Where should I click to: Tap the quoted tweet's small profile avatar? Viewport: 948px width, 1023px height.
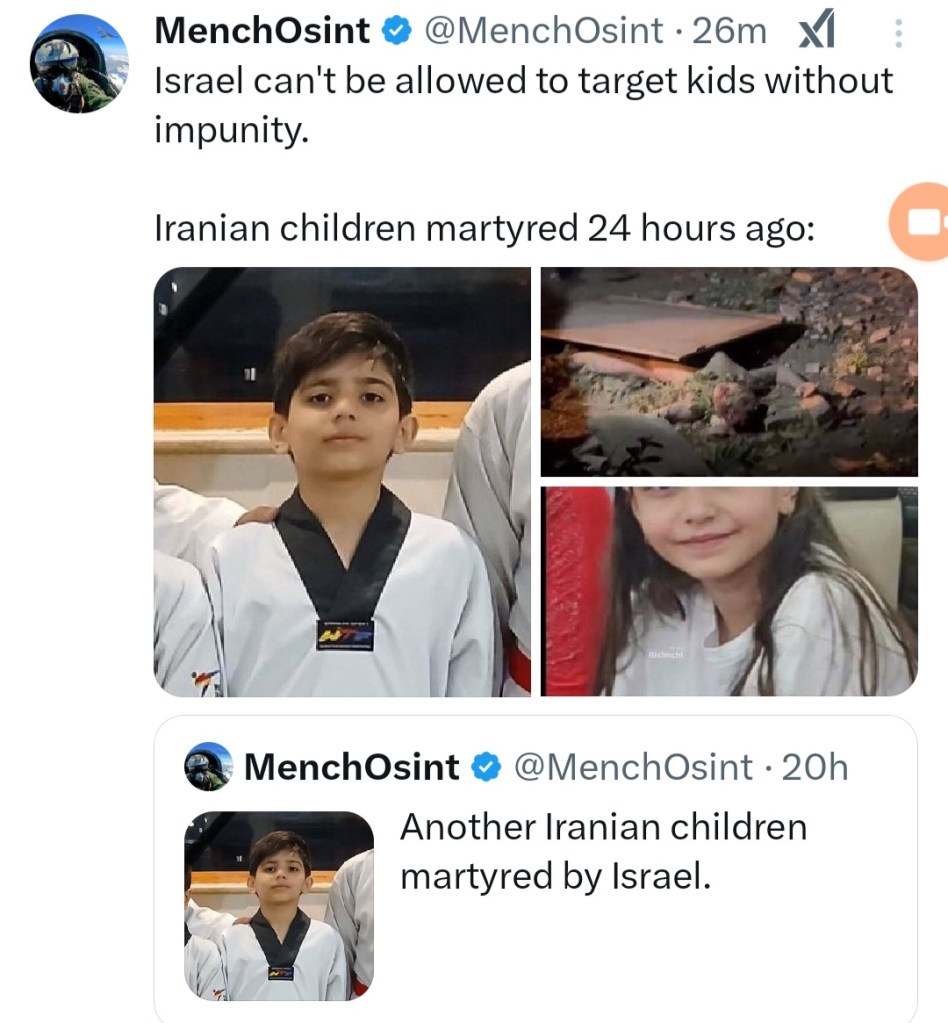208,767
